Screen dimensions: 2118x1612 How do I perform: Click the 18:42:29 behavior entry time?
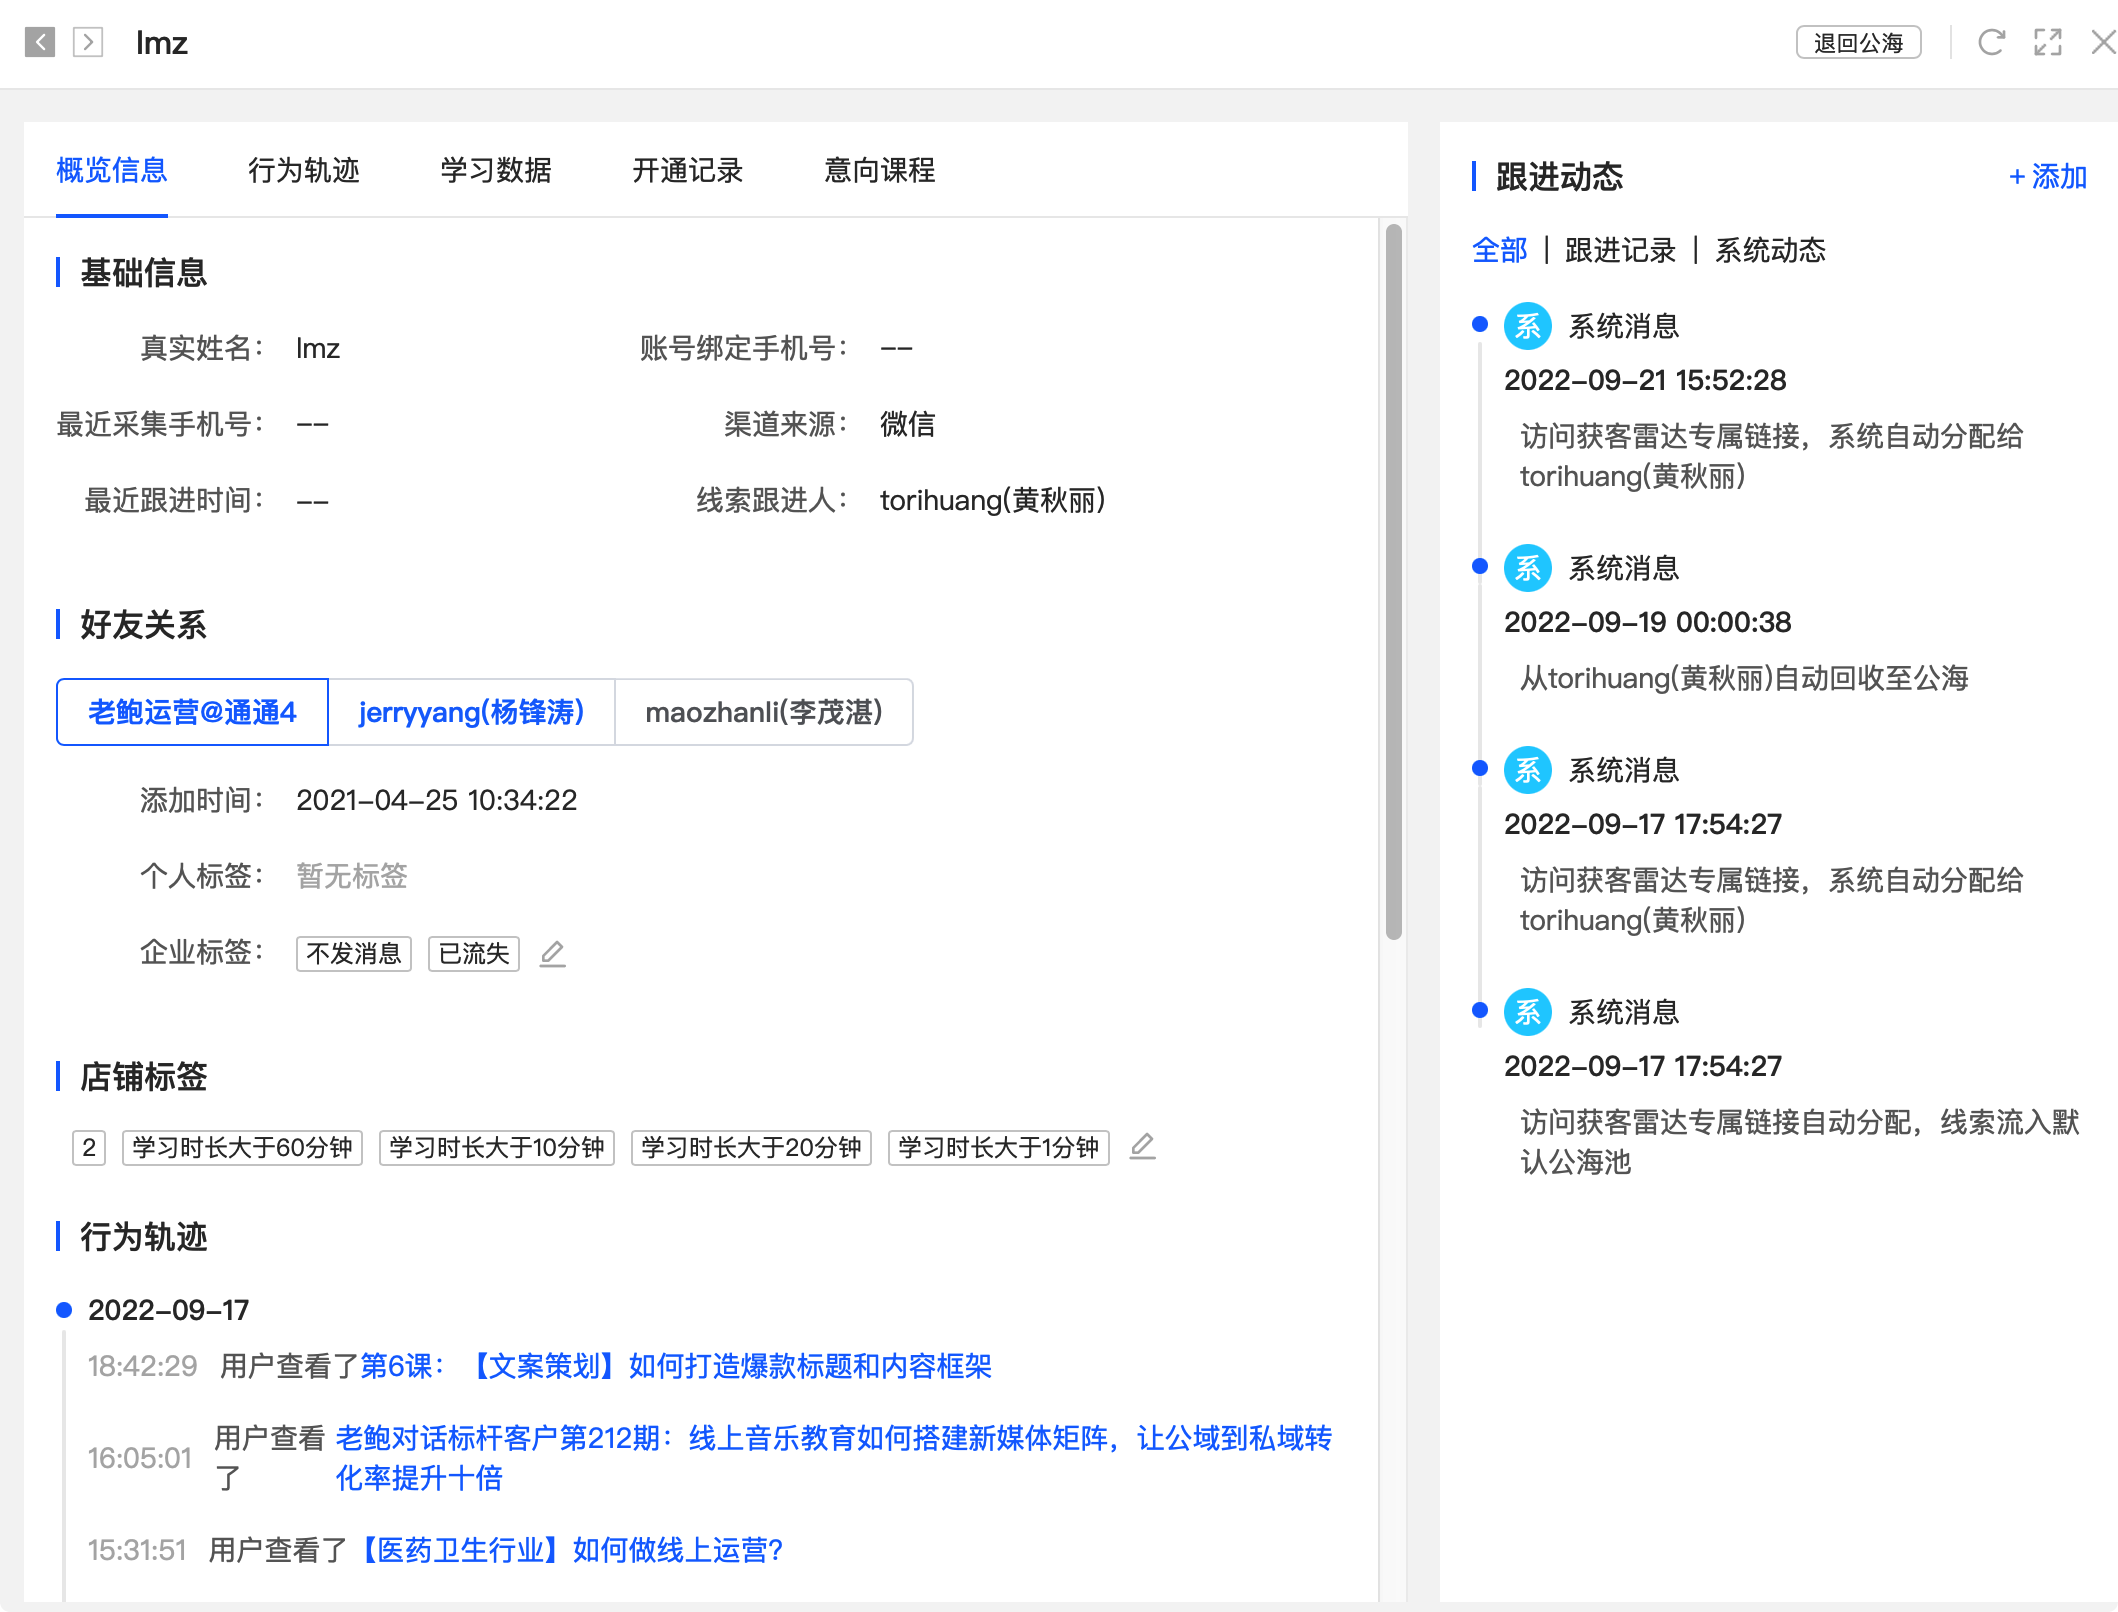(142, 1366)
